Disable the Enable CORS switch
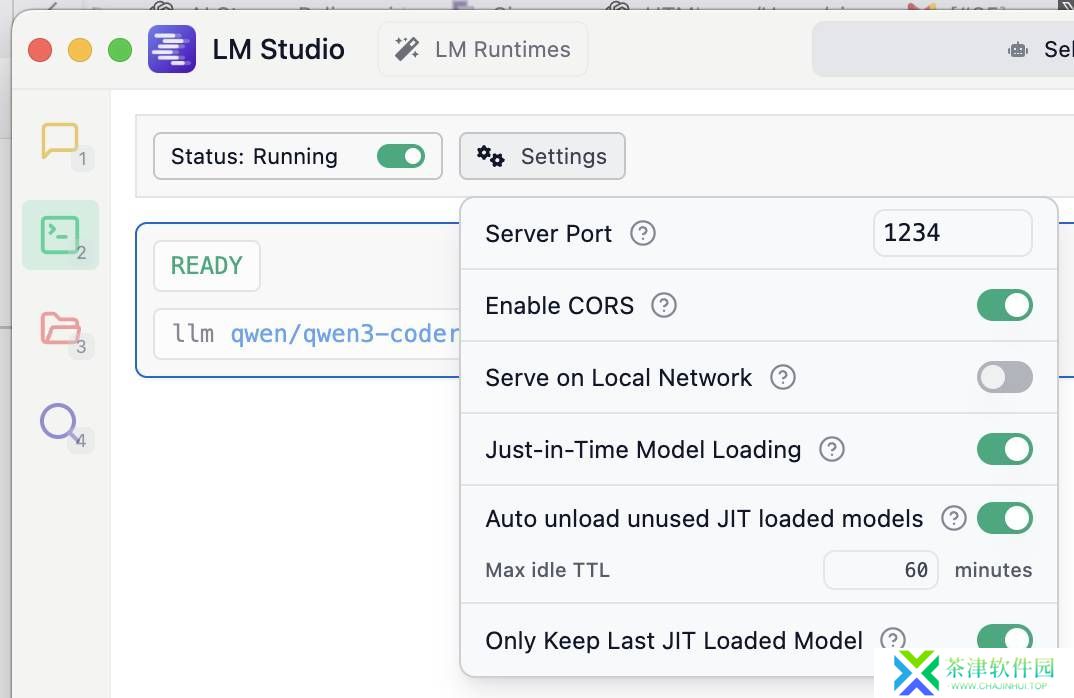1074x698 pixels. 1005,306
